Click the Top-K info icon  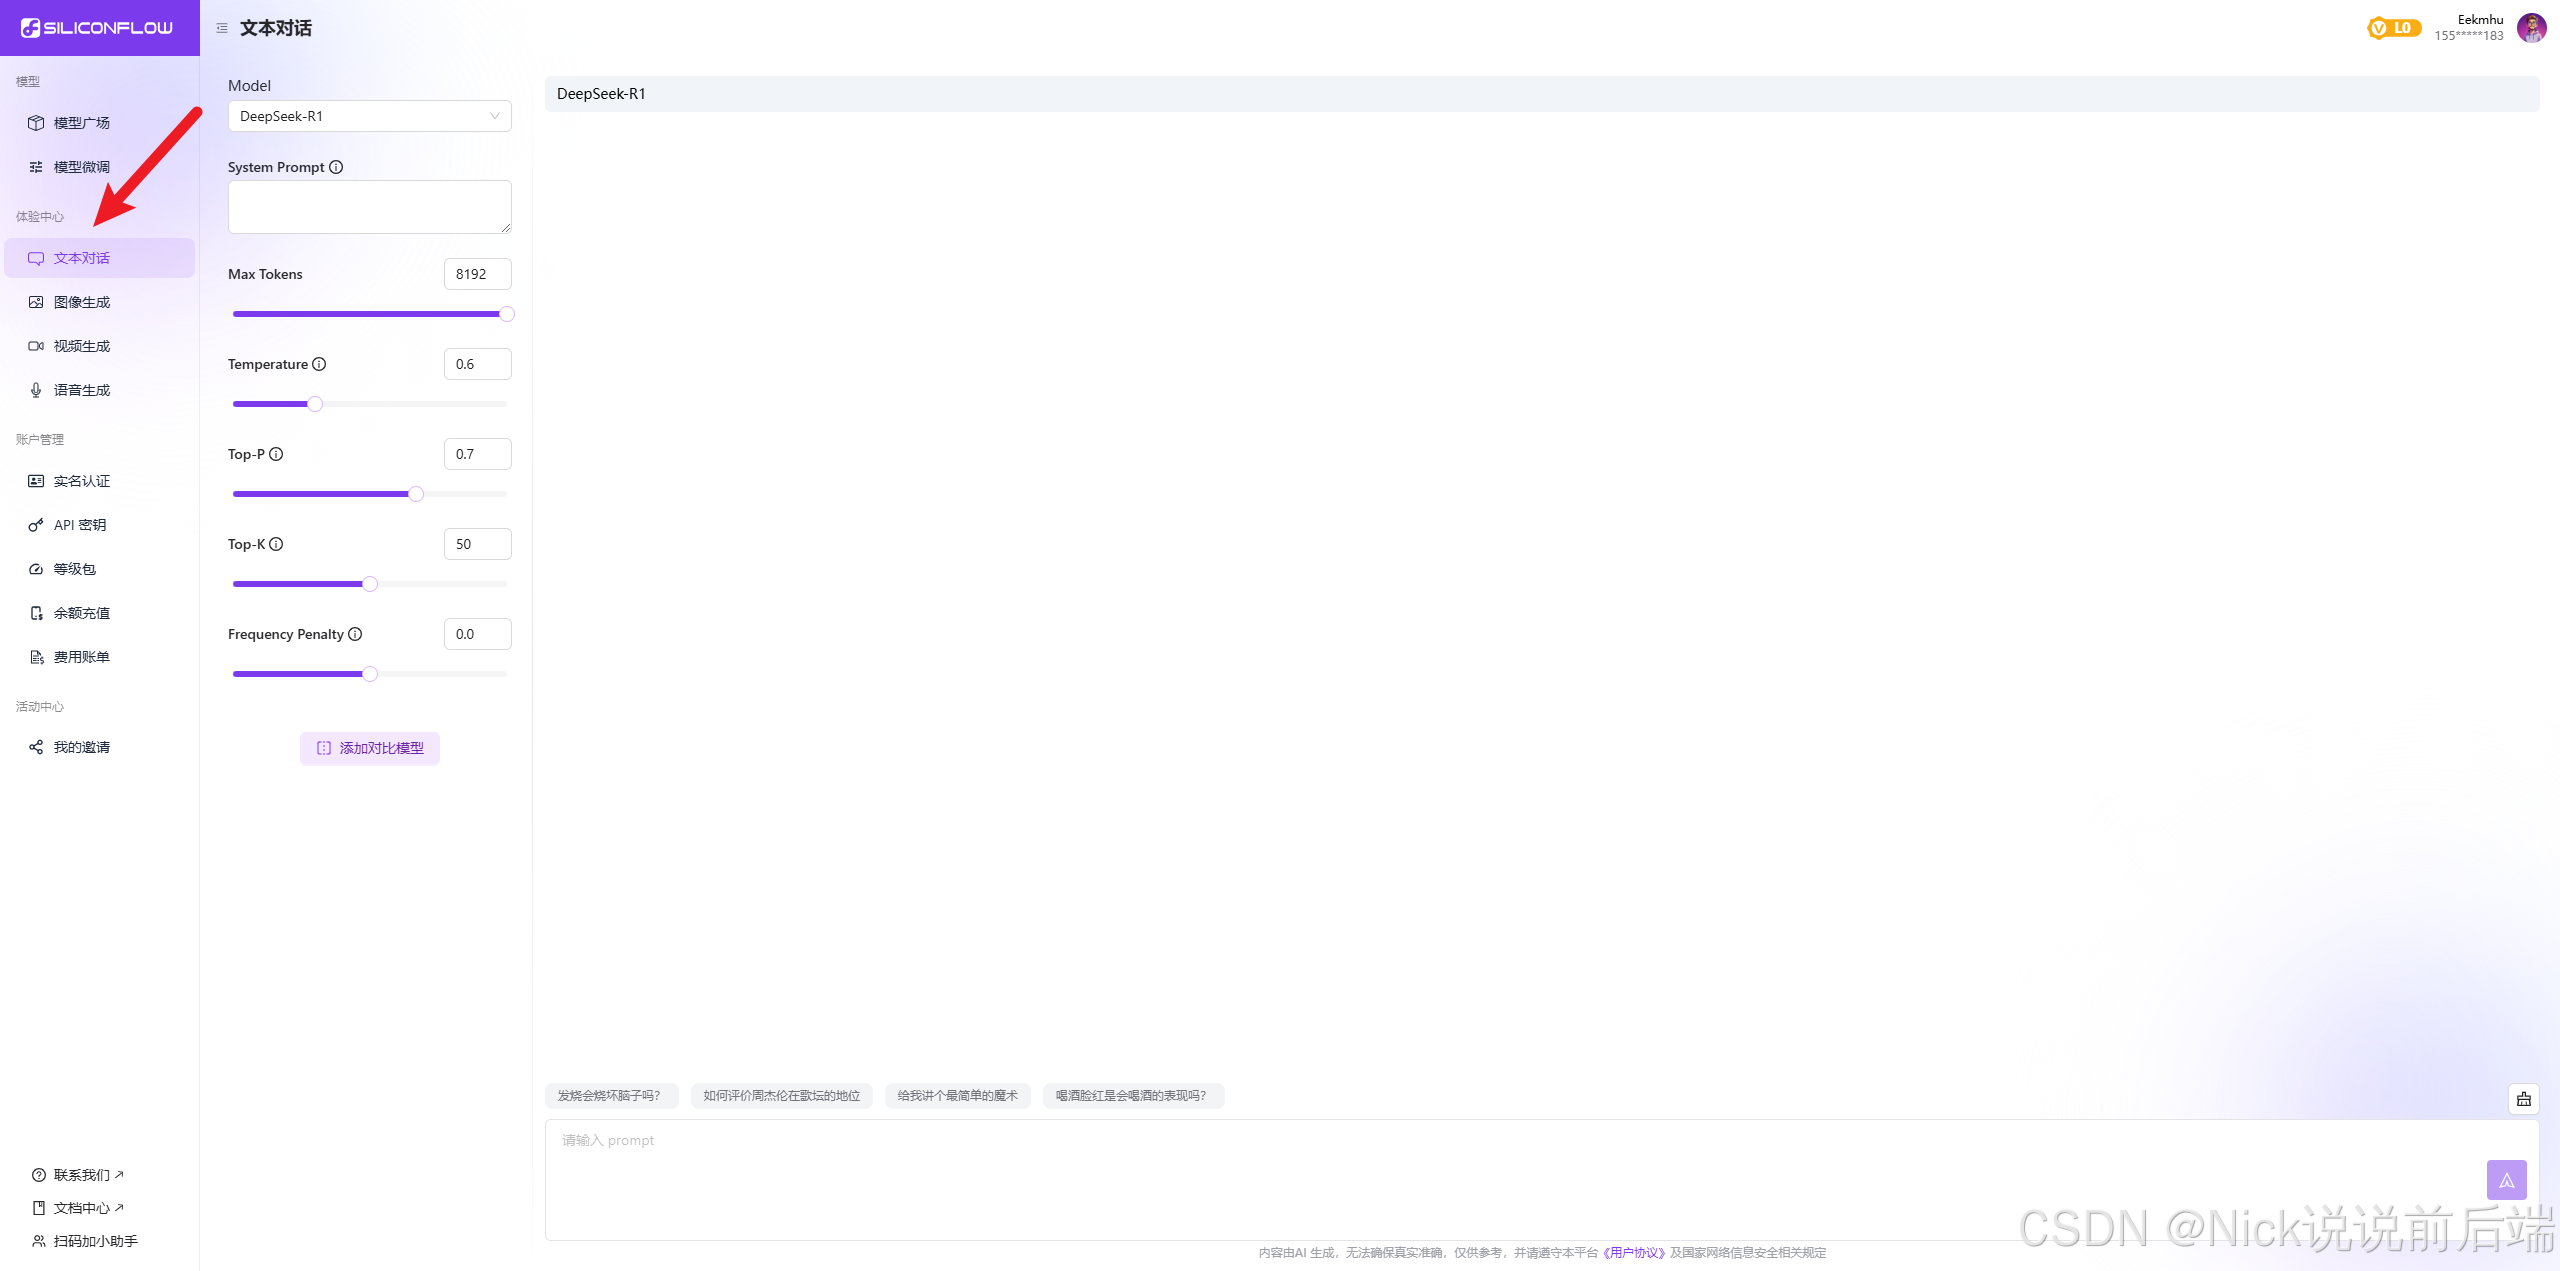276,544
